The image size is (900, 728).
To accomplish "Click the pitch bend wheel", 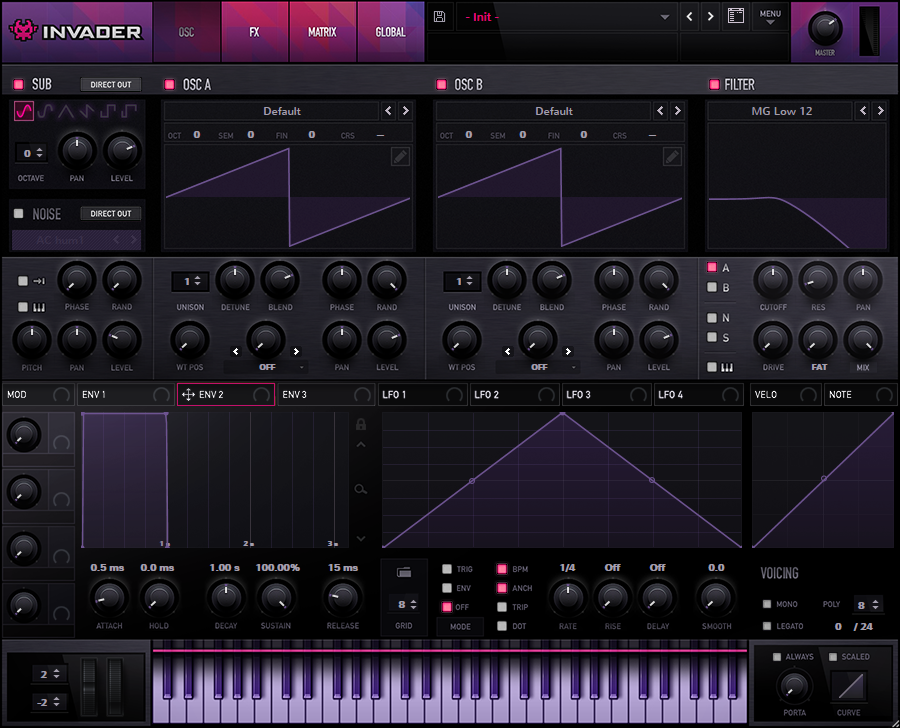I will coord(89,687).
